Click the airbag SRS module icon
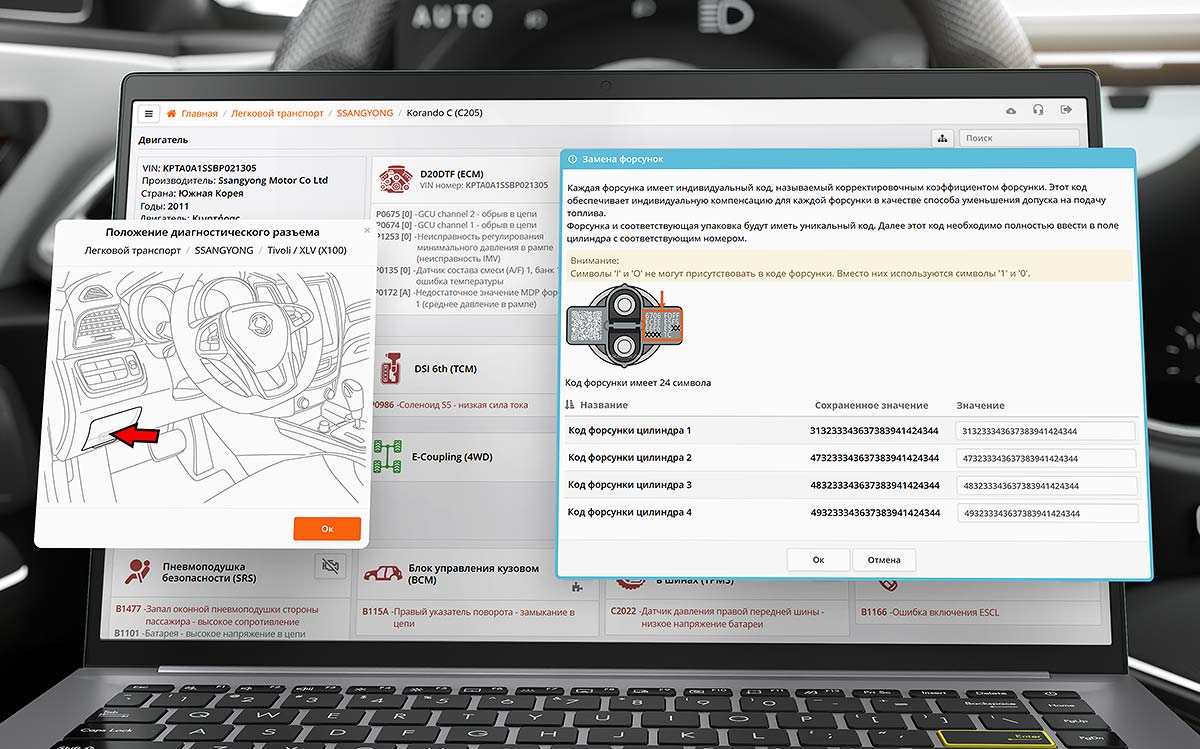1200x749 pixels. tap(137, 571)
